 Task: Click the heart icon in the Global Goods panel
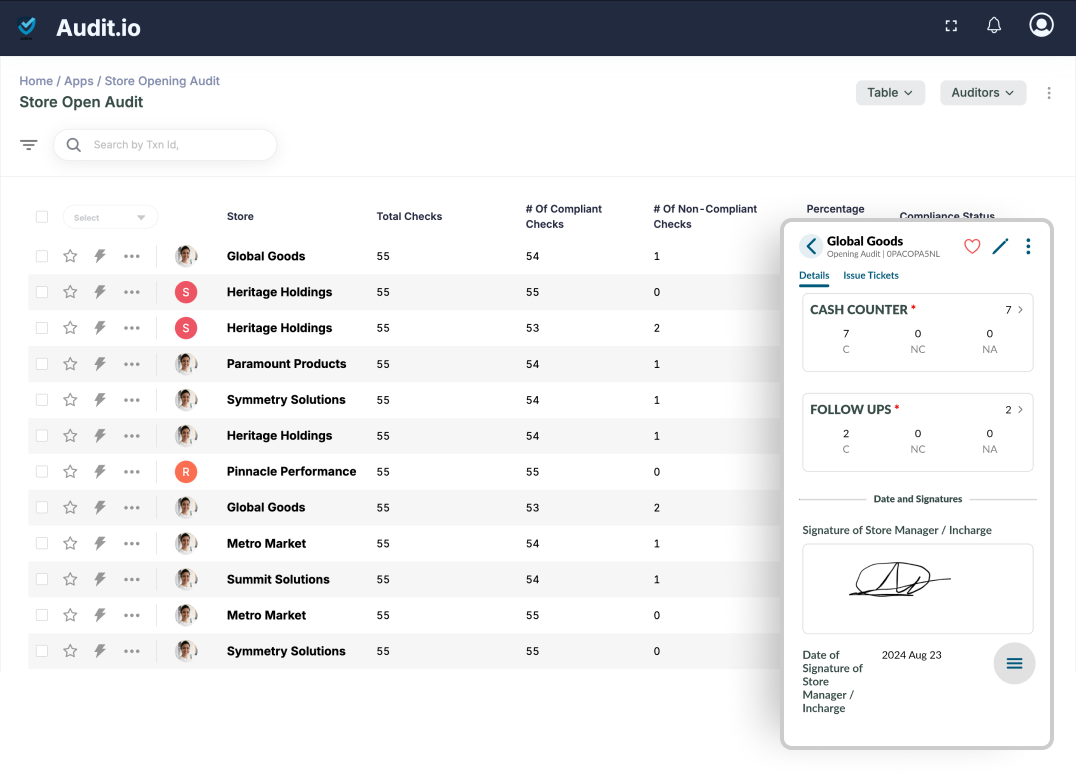[971, 245]
